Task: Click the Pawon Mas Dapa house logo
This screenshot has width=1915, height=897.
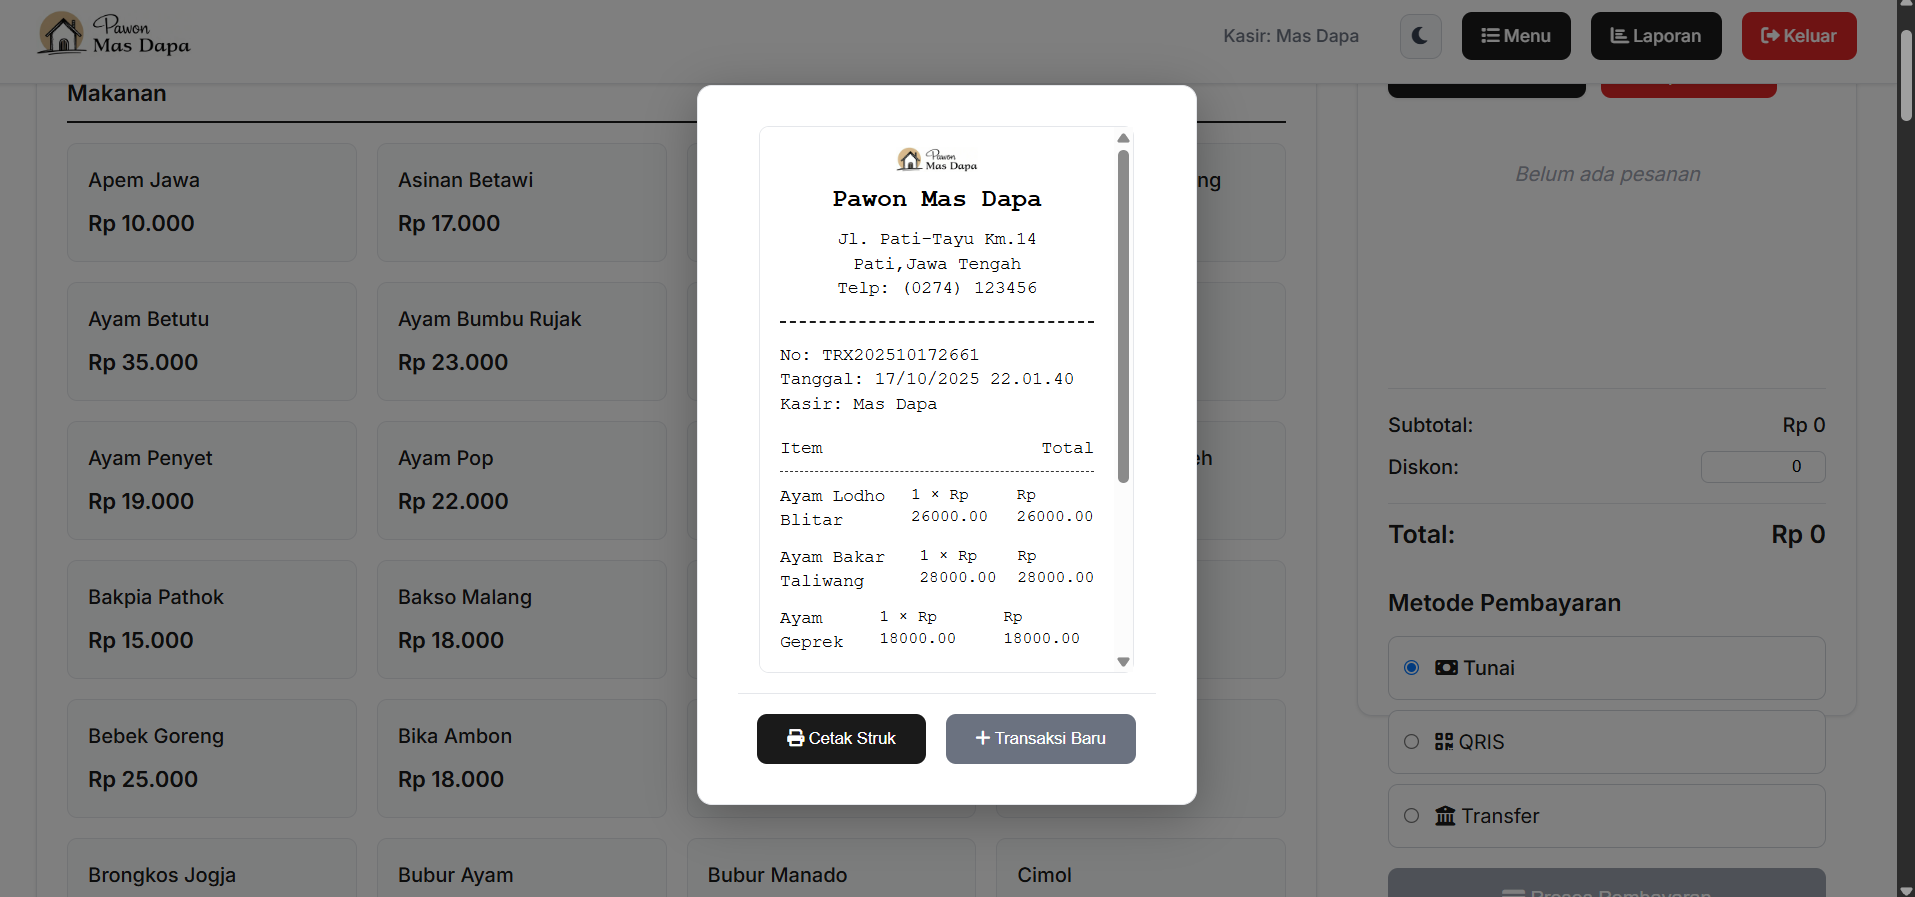Action: tap(62, 33)
